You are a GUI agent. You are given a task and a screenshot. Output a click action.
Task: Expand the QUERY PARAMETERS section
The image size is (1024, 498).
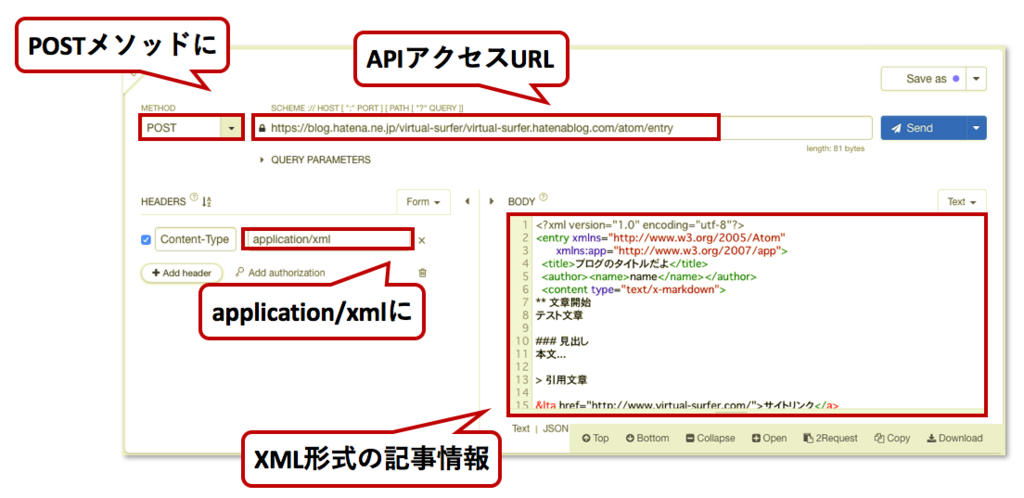pos(315,159)
